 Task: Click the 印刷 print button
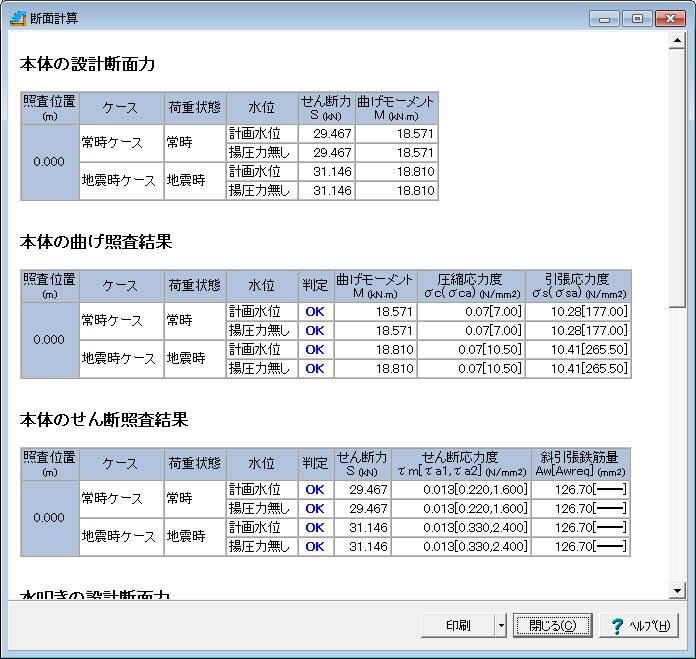[458, 625]
